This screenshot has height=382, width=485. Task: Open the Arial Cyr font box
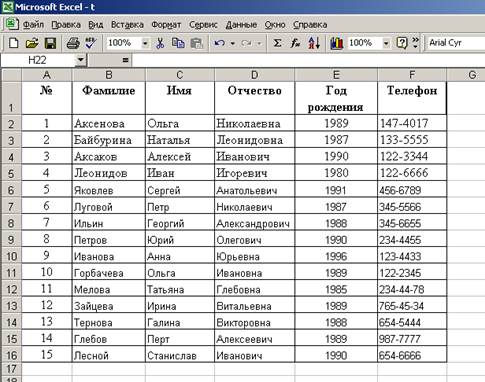(x=455, y=43)
